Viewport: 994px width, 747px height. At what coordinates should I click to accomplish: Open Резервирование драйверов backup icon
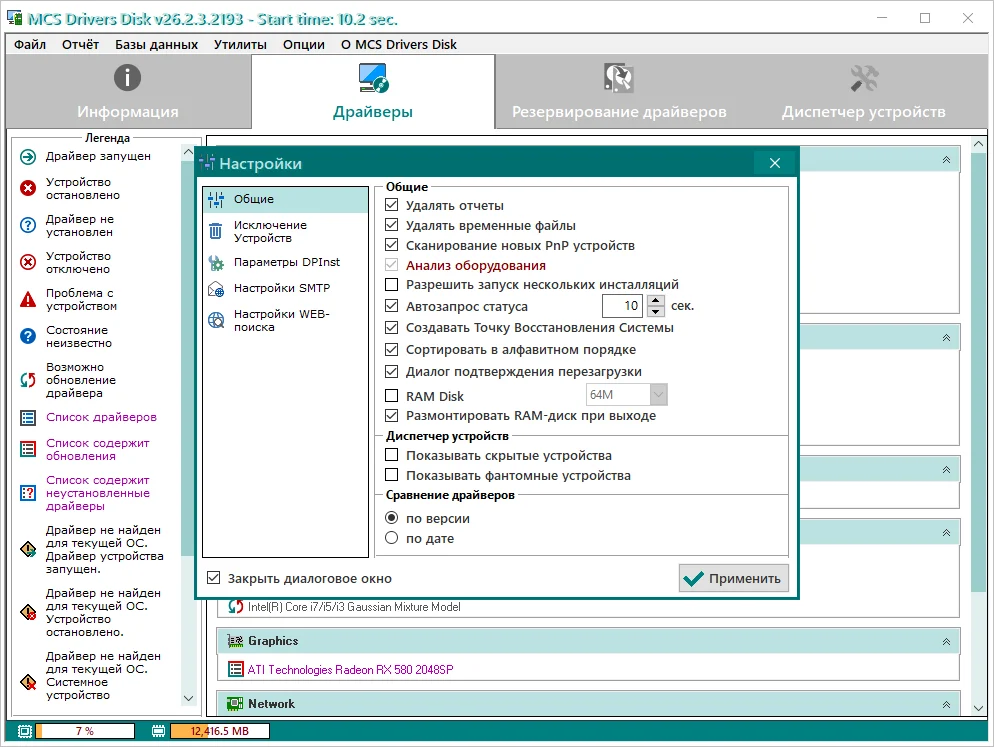[618, 78]
